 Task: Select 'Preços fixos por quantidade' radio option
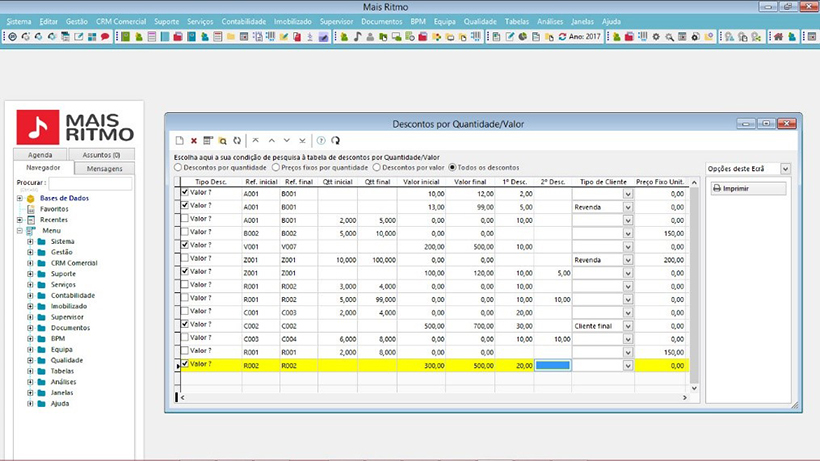point(276,168)
